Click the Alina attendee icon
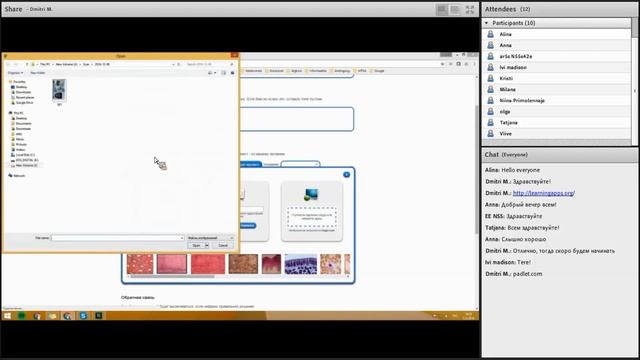Screen dimensions: 640x360 491,34
